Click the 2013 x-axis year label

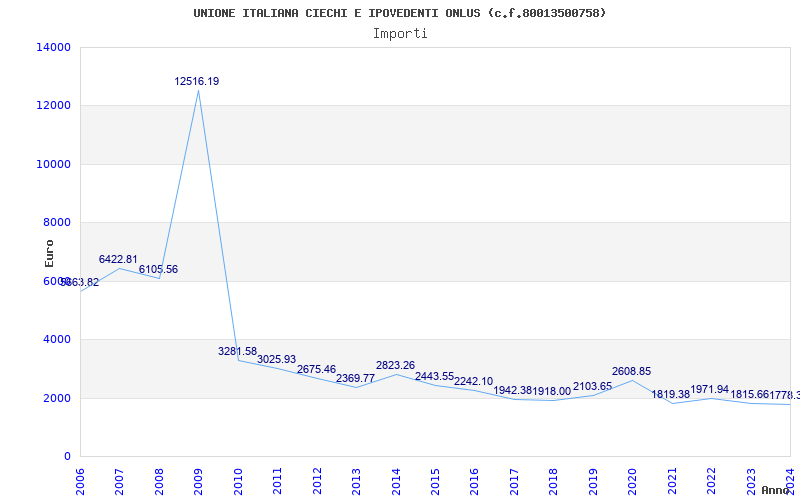(356, 481)
